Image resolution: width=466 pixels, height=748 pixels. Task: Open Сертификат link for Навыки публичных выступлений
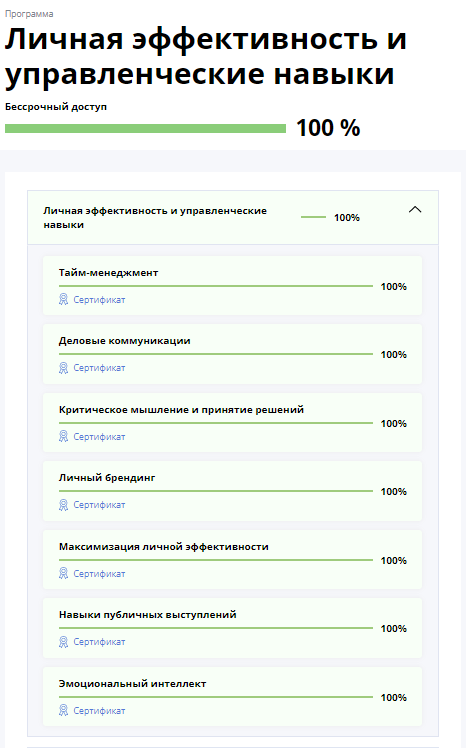[x=99, y=642]
